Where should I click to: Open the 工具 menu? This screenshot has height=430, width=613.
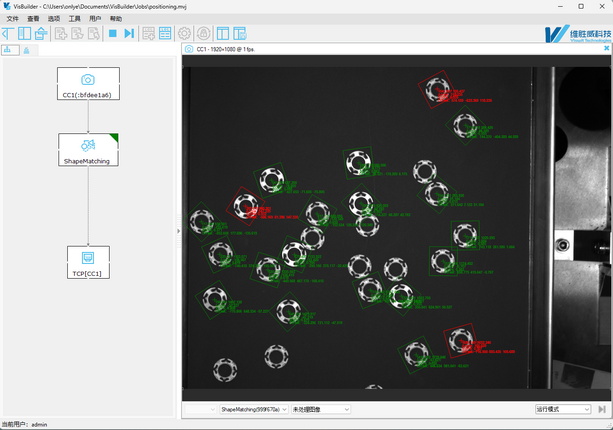coord(74,19)
